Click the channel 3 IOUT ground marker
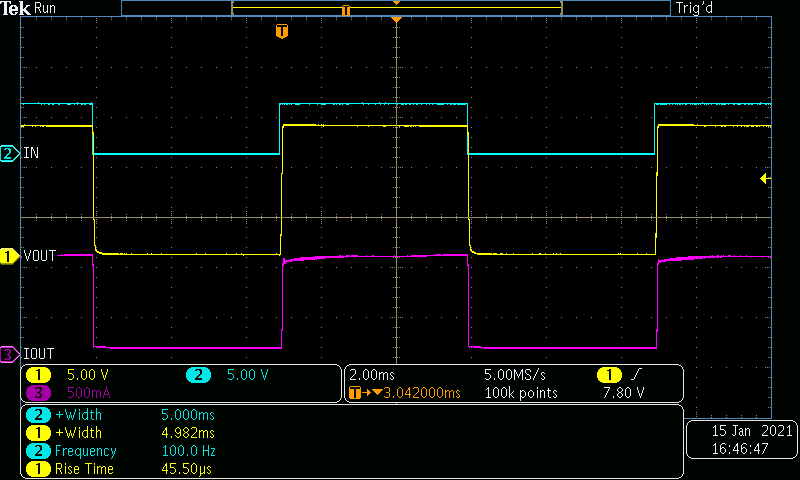 pyautogui.click(x=9, y=354)
